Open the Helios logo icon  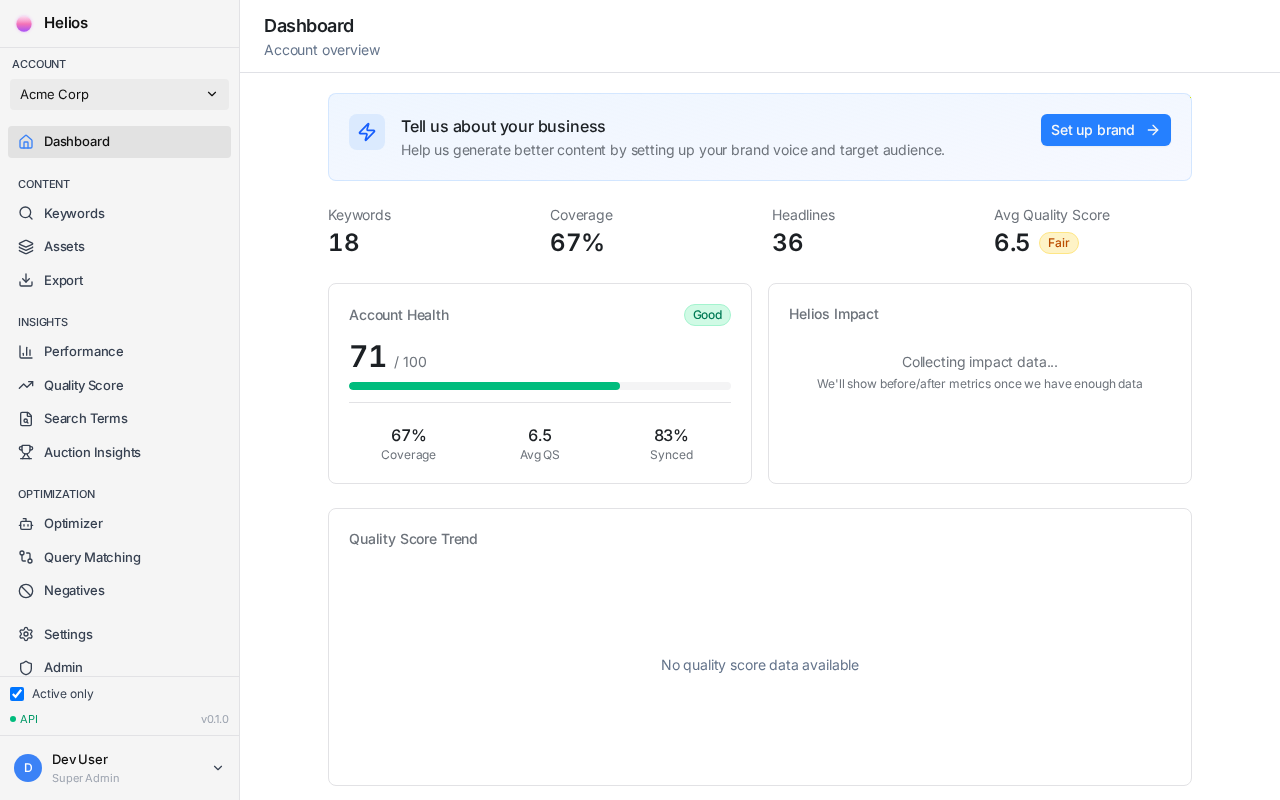pos(24,23)
